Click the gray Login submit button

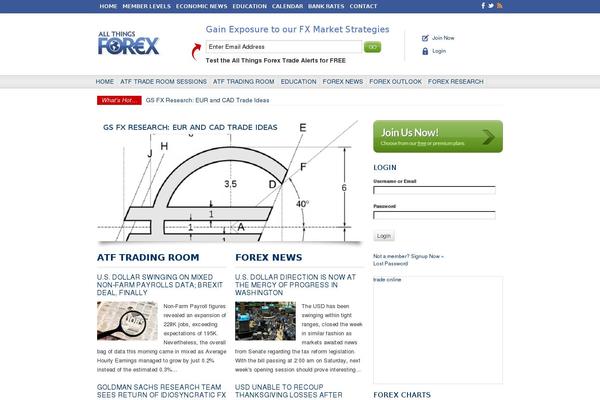(x=383, y=236)
